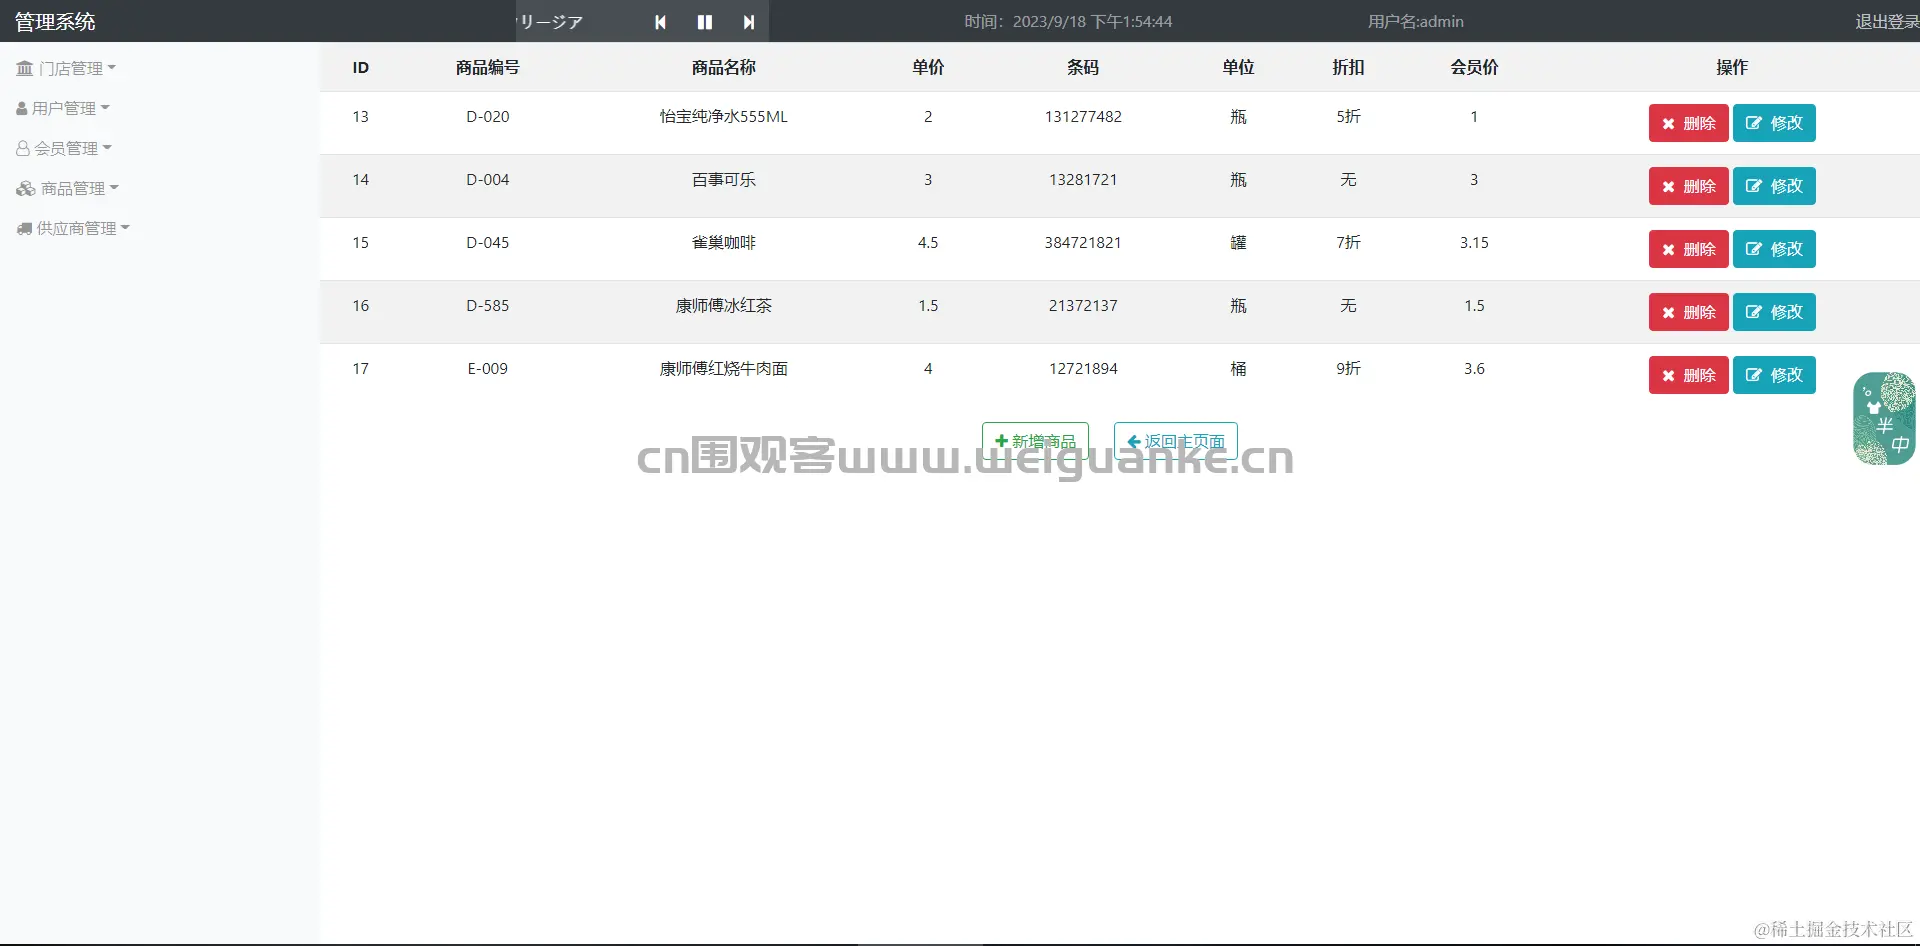This screenshot has width=1920, height=946.
Task: Expand the 用户管理 sidebar menu
Action: pos(63,108)
